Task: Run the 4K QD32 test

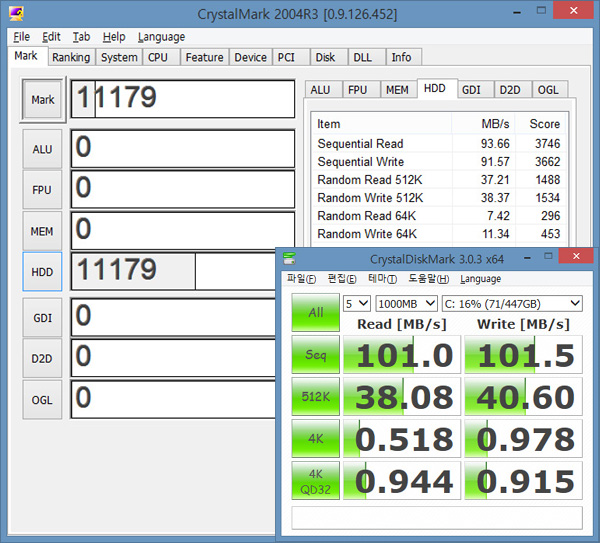Action: click(315, 481)
